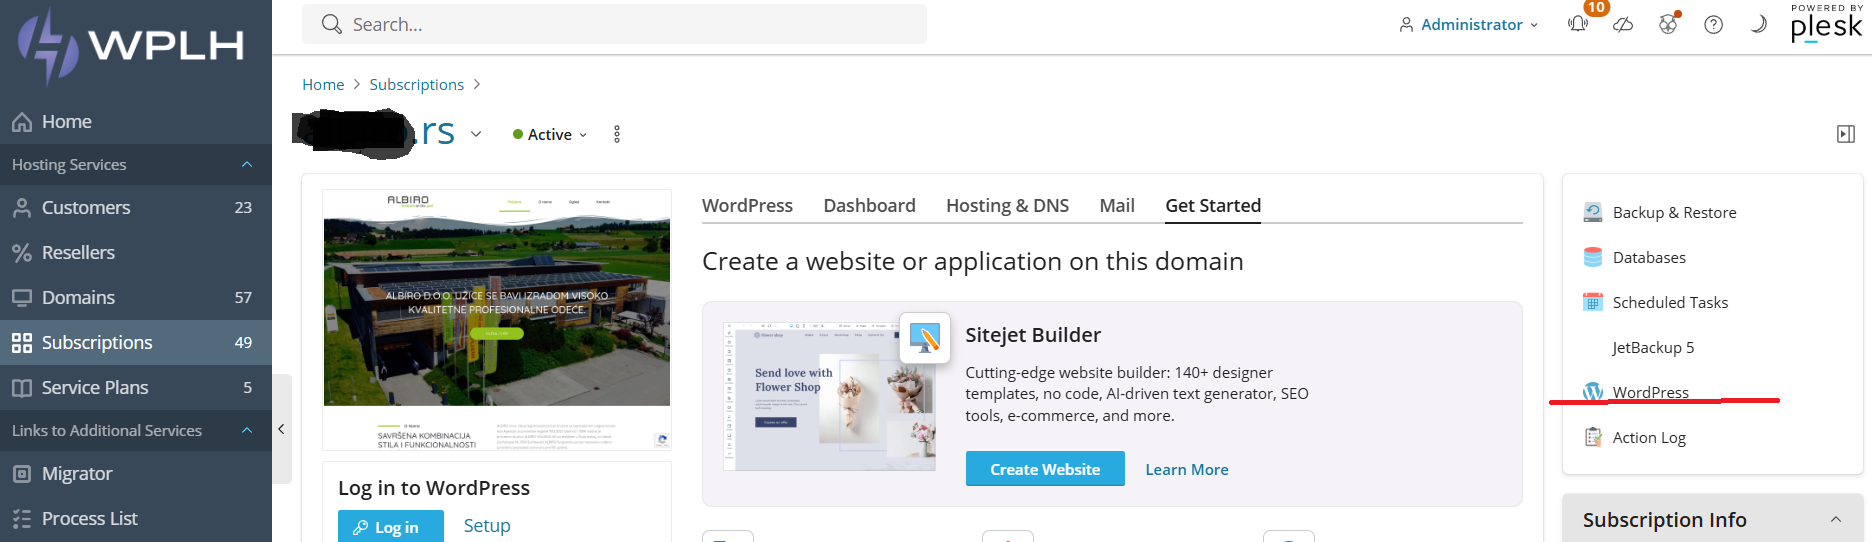Open Resellers in the sidebar

(136, 252)
